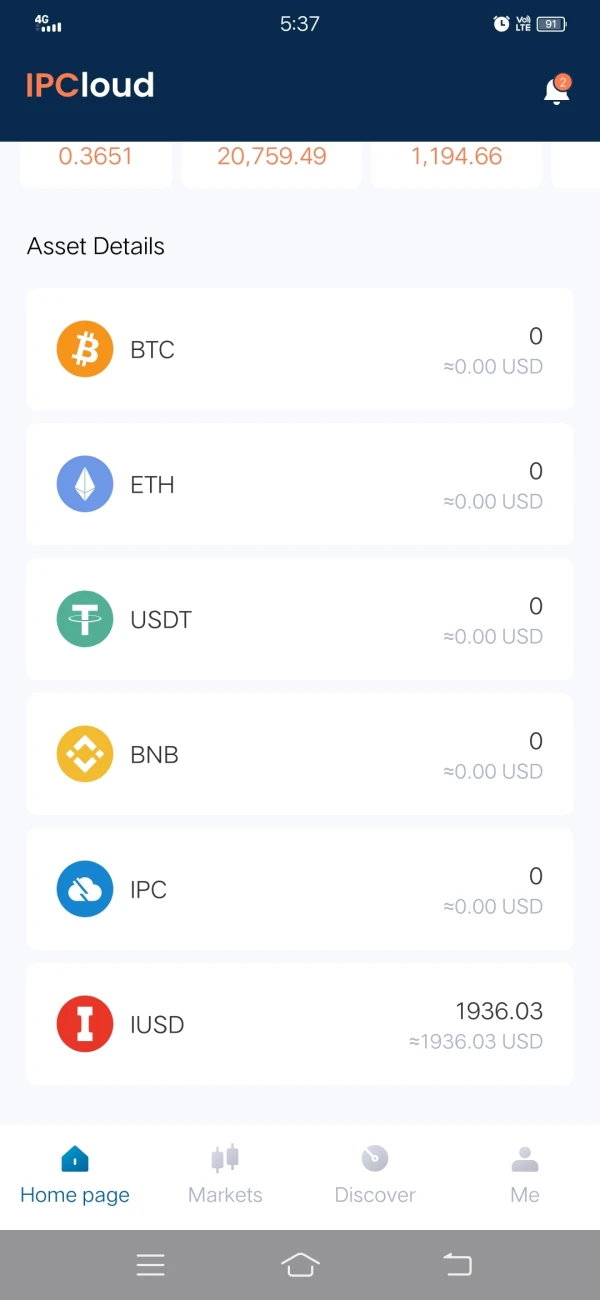Tap the 20,759.49 price card

point(271,158)
